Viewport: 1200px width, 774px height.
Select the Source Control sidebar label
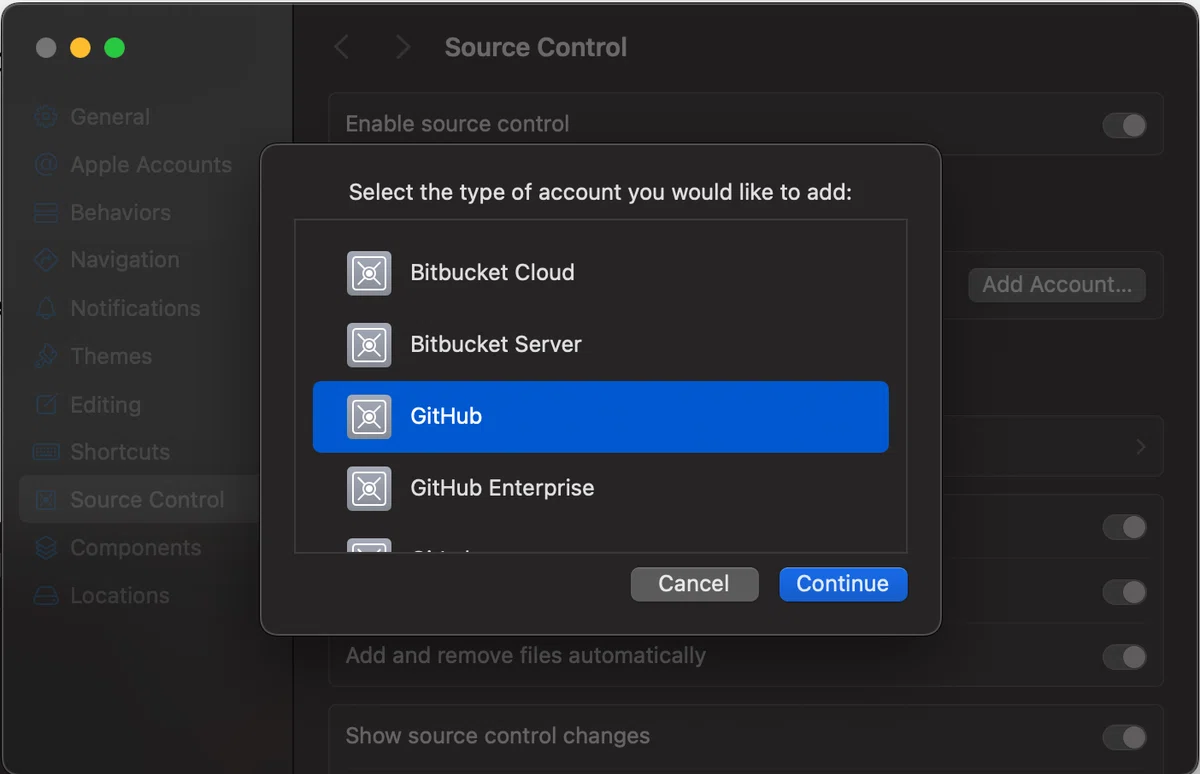point(147,500)
